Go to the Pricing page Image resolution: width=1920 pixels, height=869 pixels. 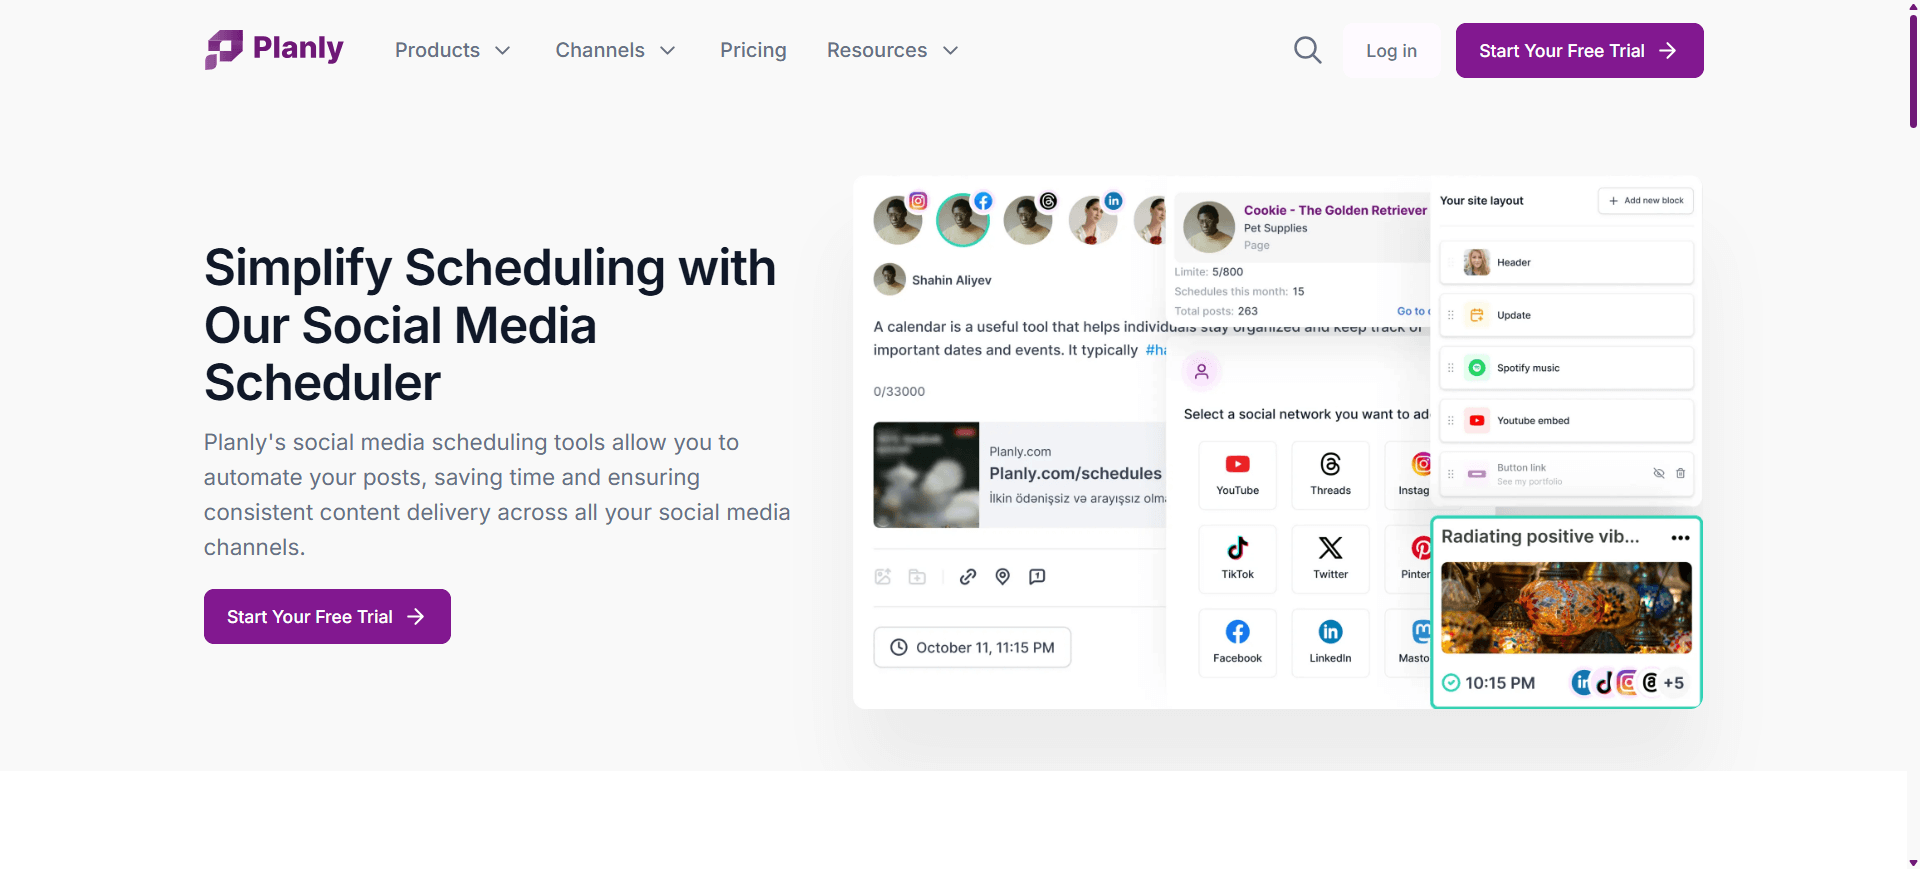click(753, 50)
